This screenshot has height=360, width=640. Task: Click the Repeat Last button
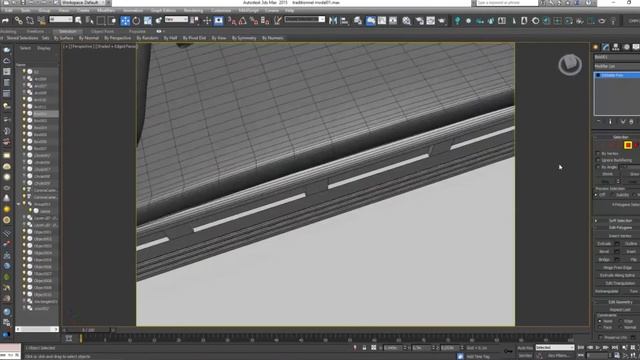click(x=620, y=310)
